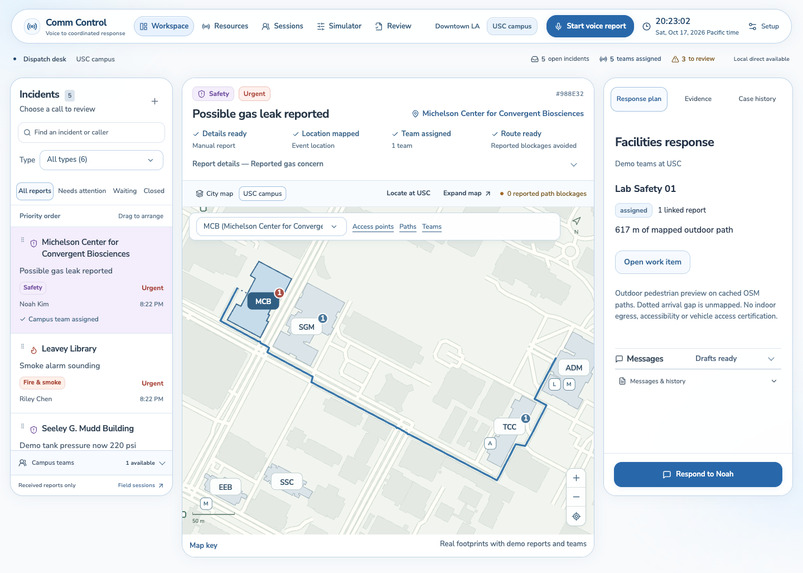The width and height of the screenshot is (803, 573).
Task: Select the Downtown LA region toggle
Action: (457, 26)
